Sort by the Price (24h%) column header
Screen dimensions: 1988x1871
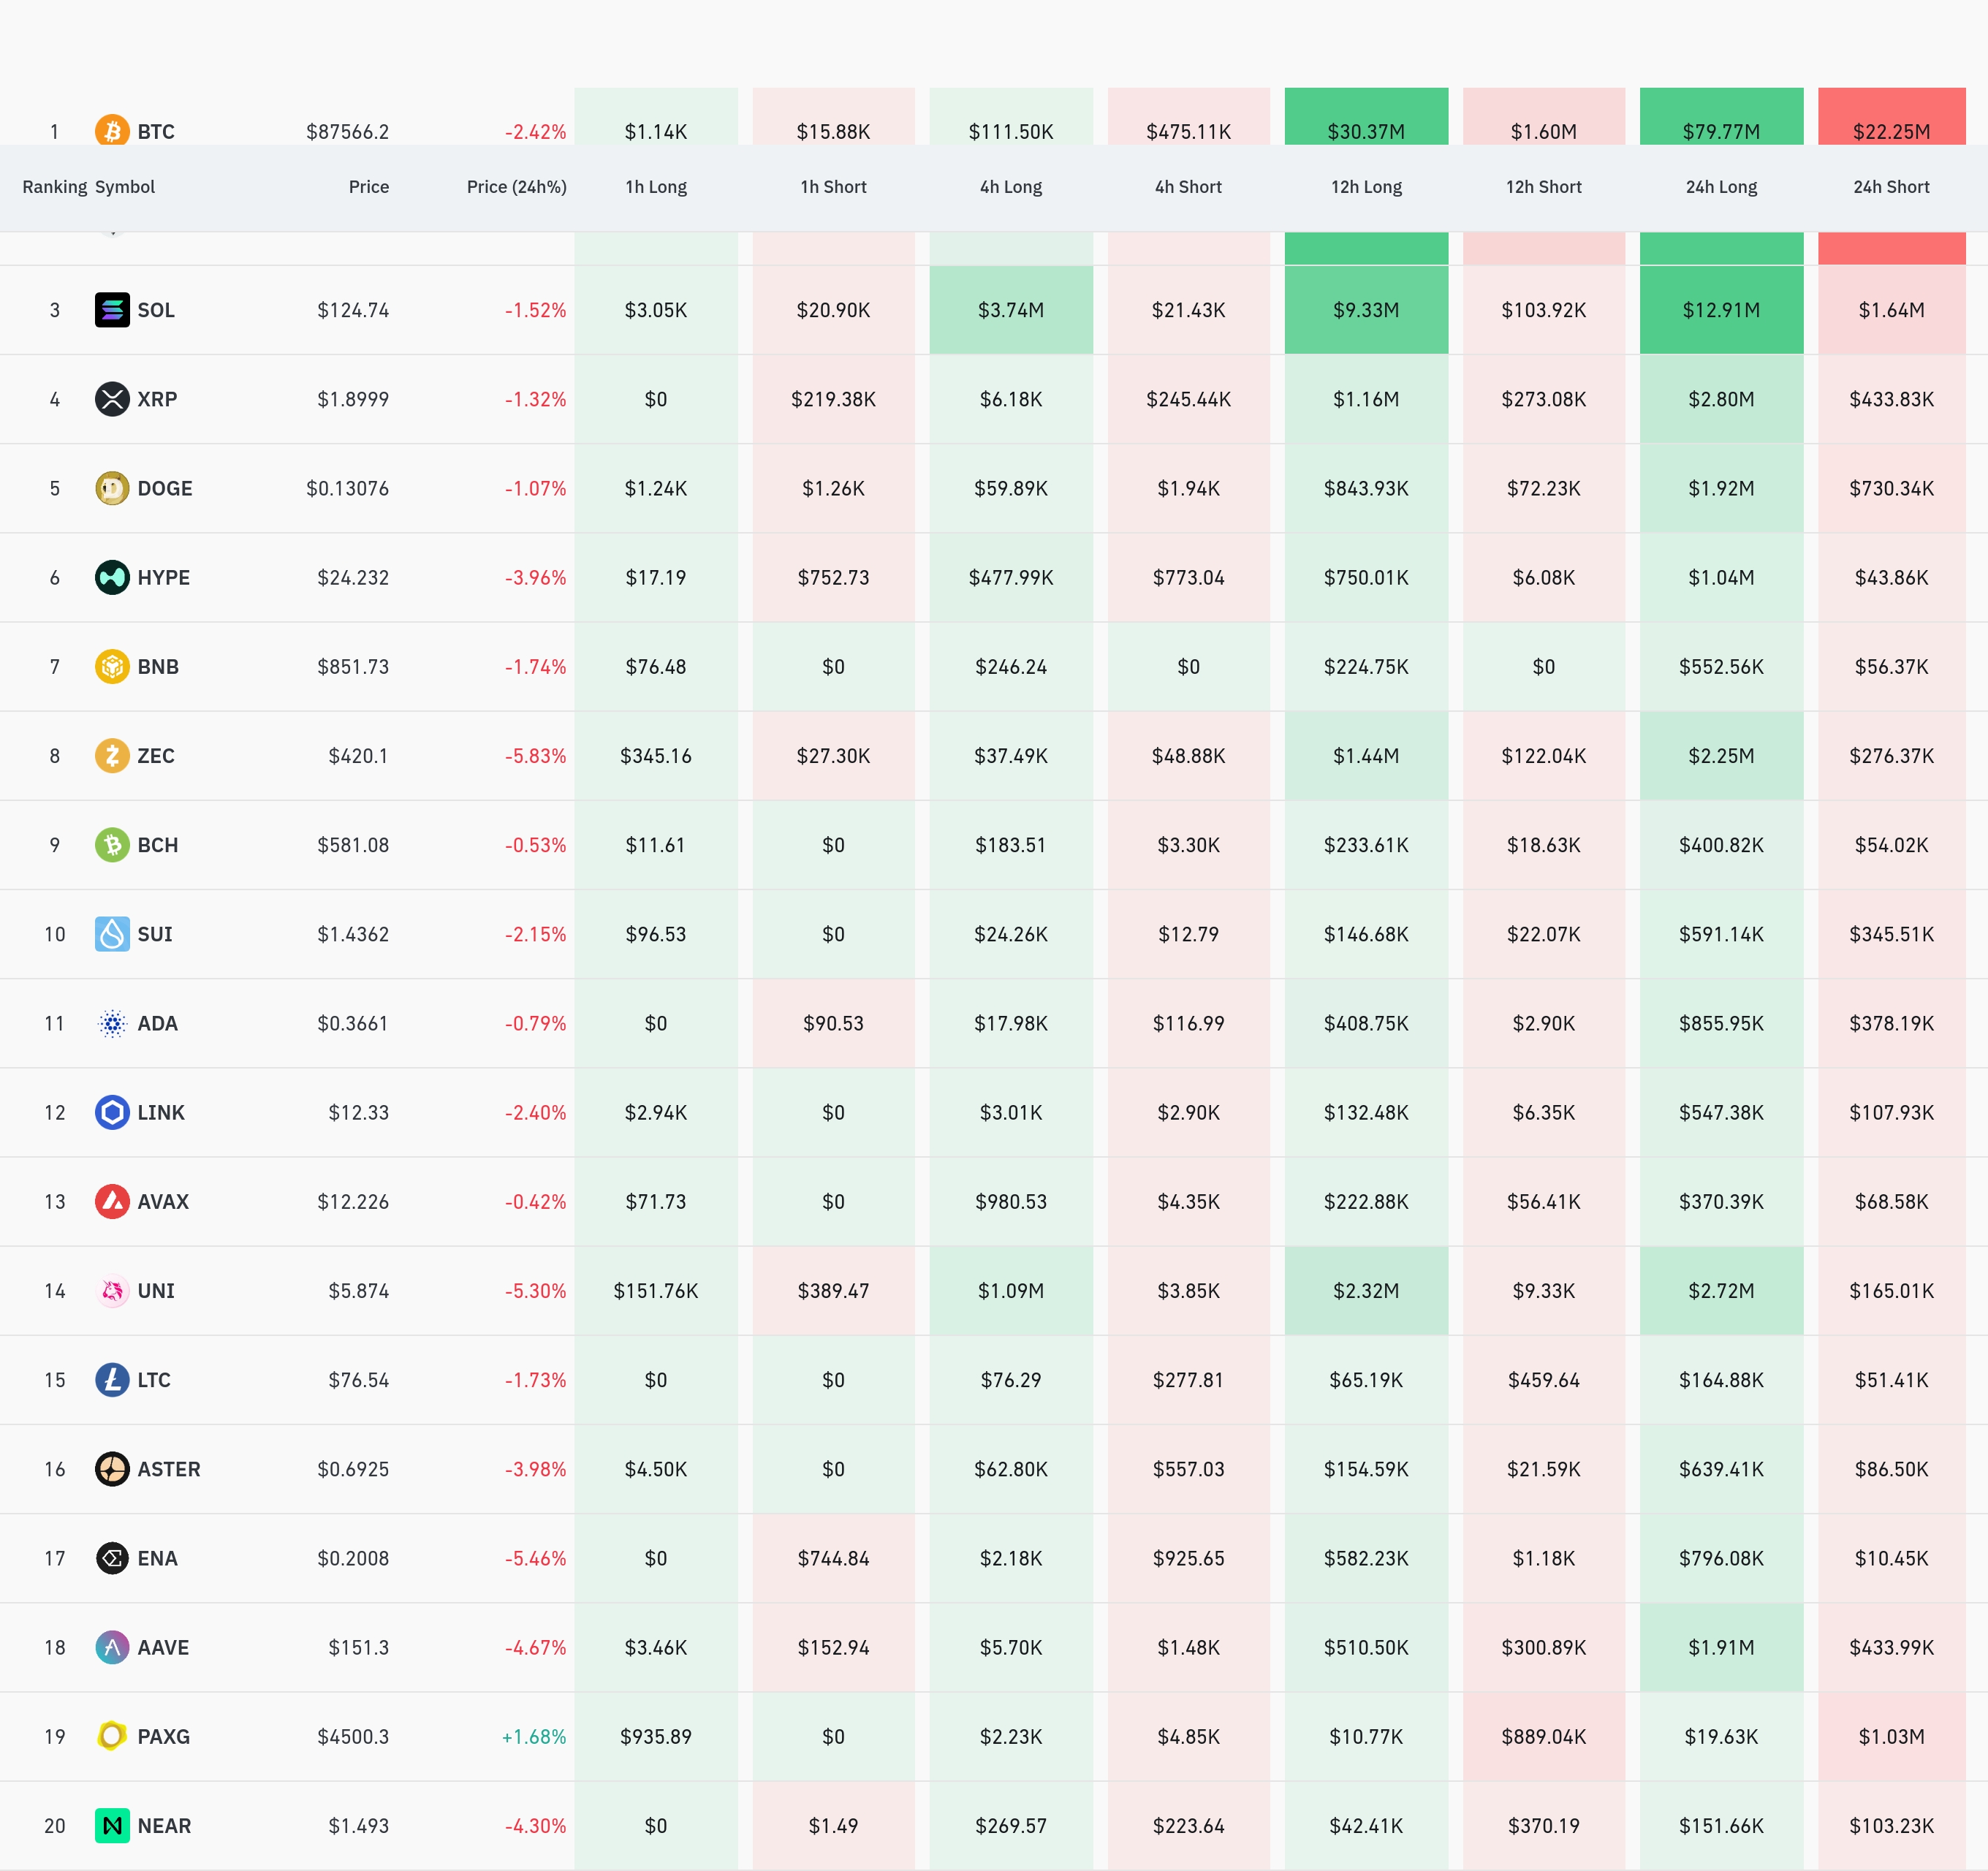516,187
